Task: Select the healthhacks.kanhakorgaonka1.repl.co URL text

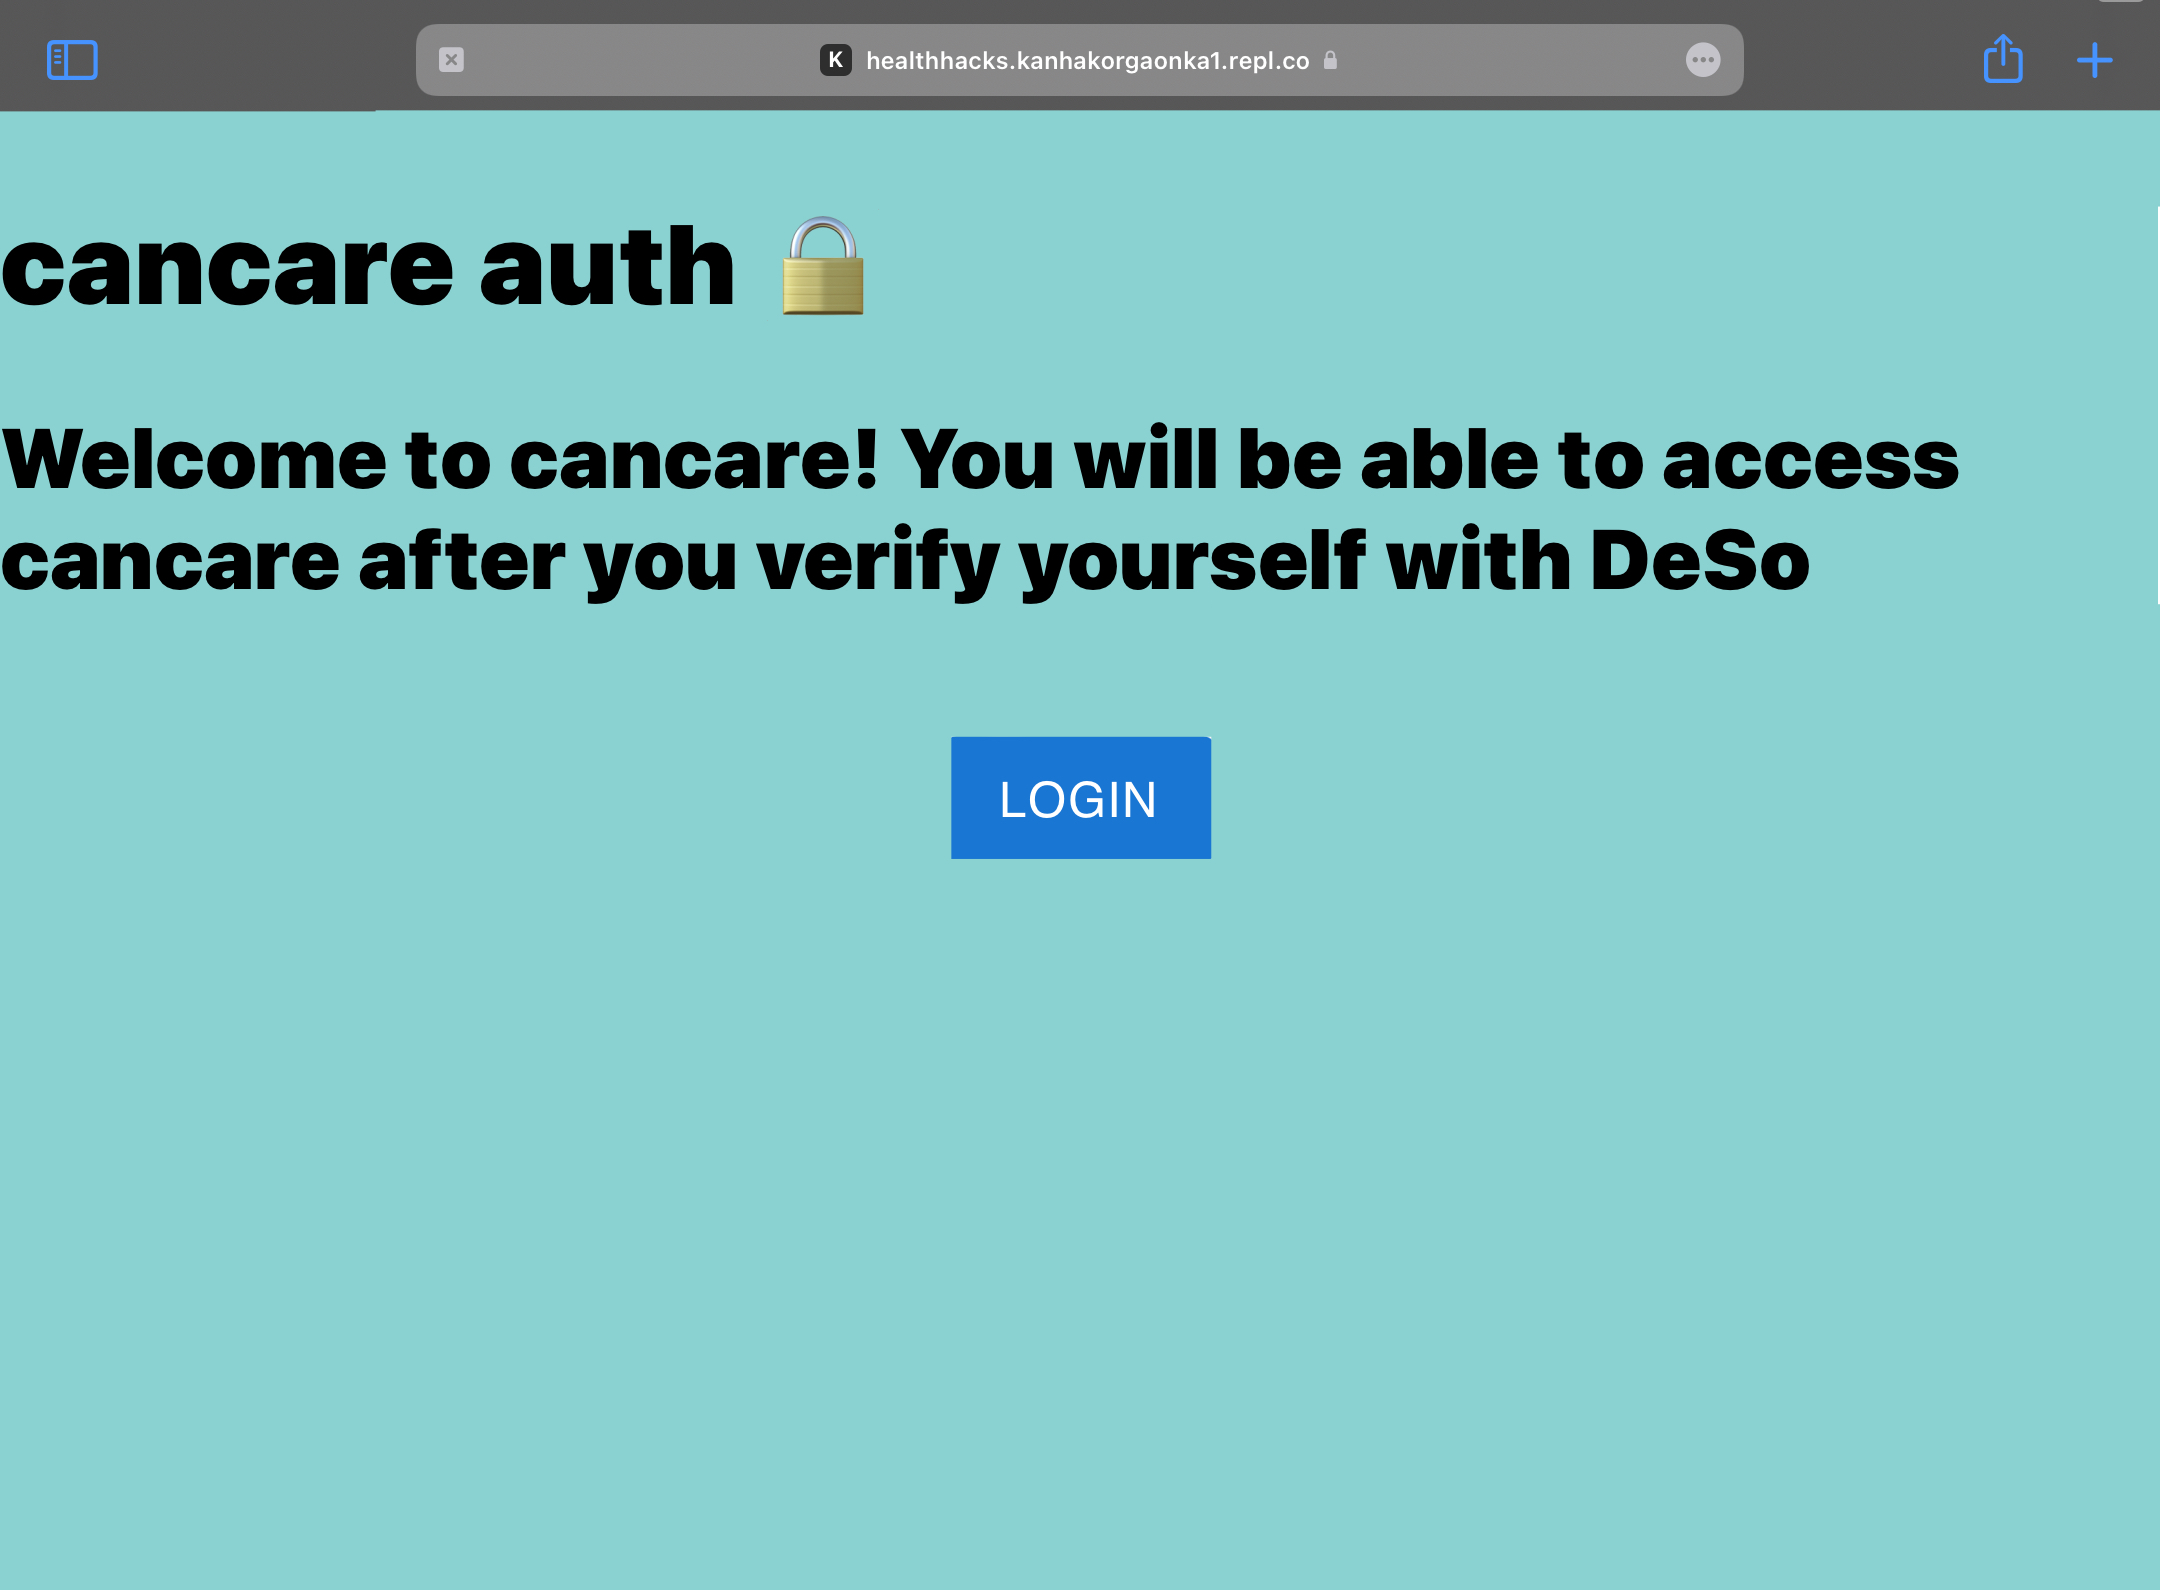Action: (x=1087, y=61)
